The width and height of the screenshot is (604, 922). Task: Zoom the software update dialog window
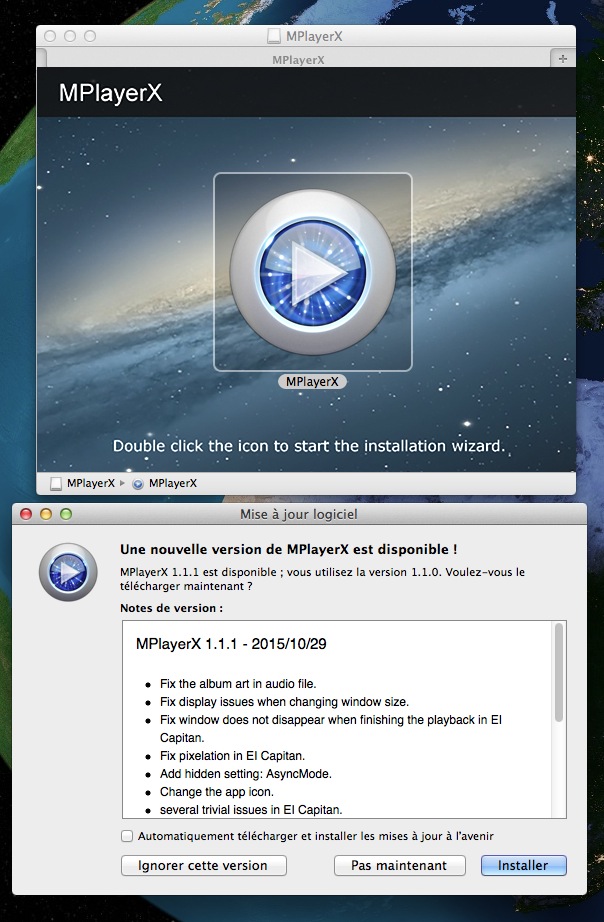(x=66, y=515)
